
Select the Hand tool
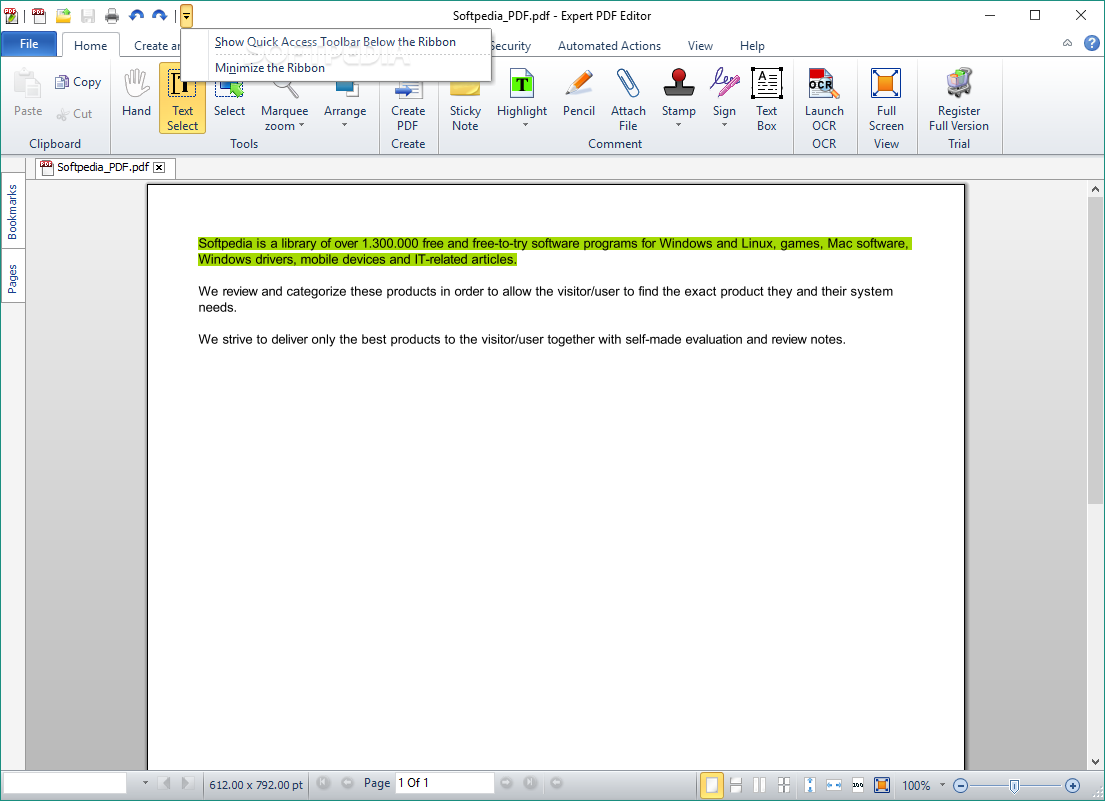point(136,92)
